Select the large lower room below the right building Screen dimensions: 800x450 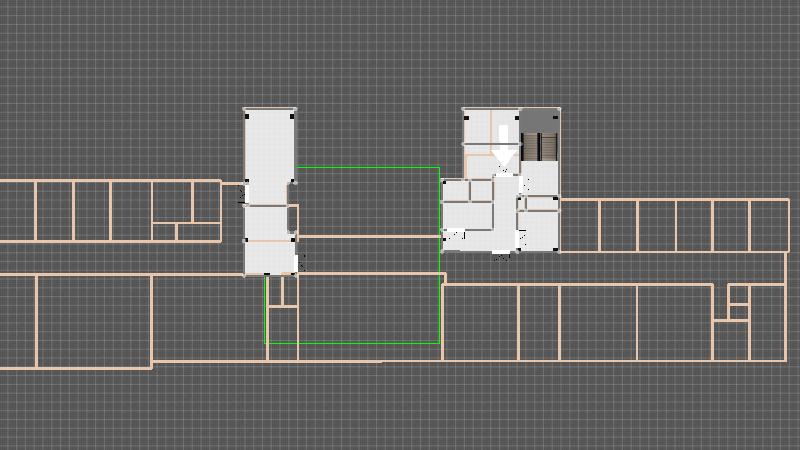pyautogui.click(x=481, y=321)
